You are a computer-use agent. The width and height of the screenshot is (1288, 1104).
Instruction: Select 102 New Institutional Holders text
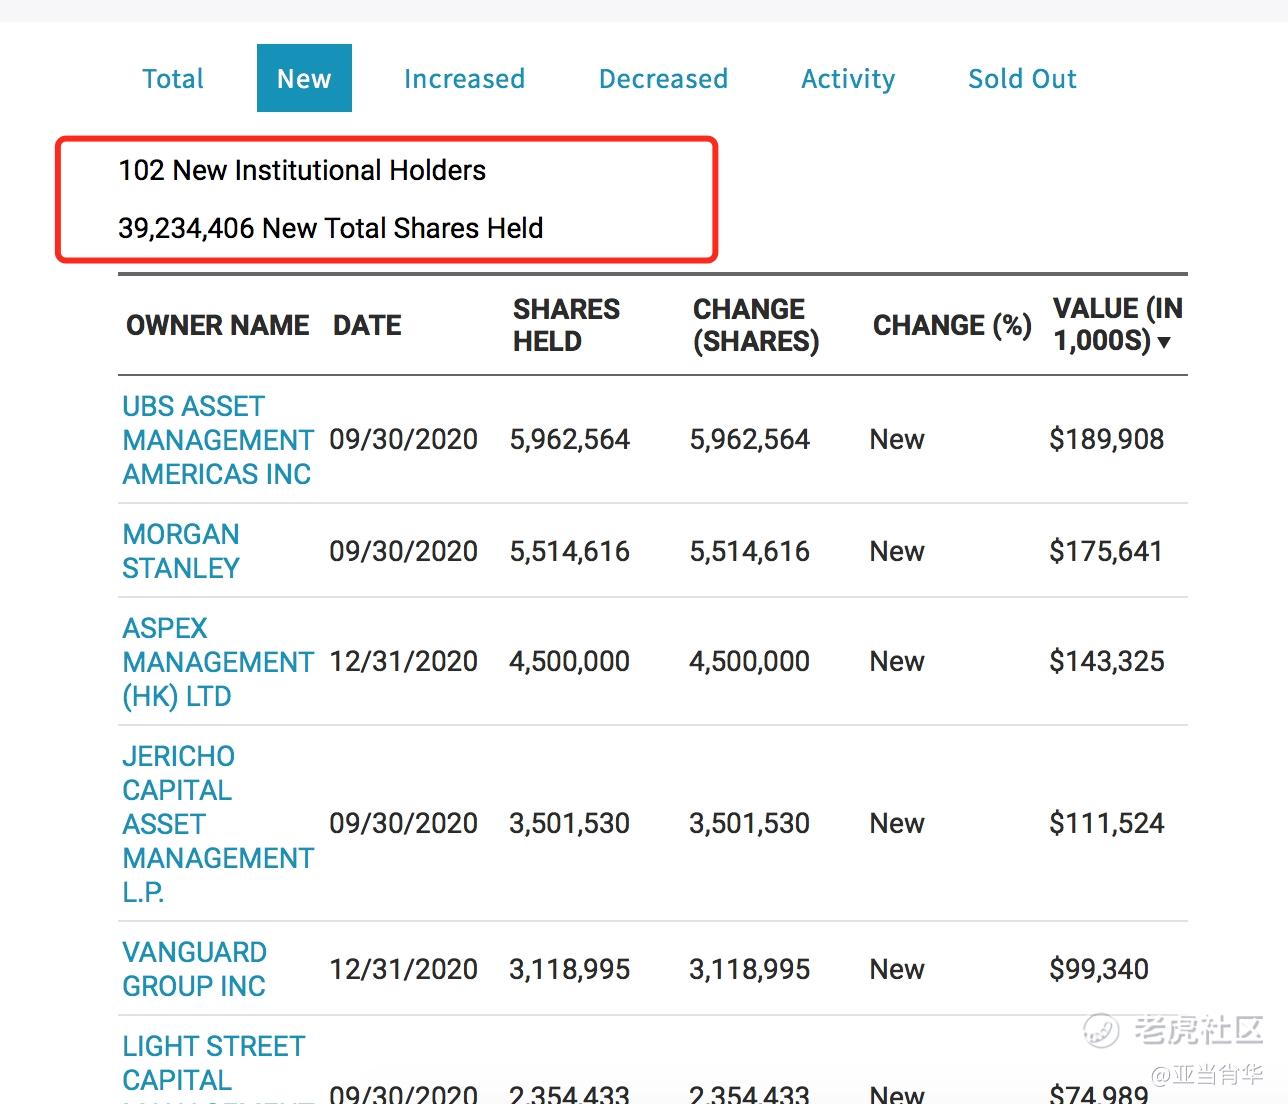(x=302, y=170)
